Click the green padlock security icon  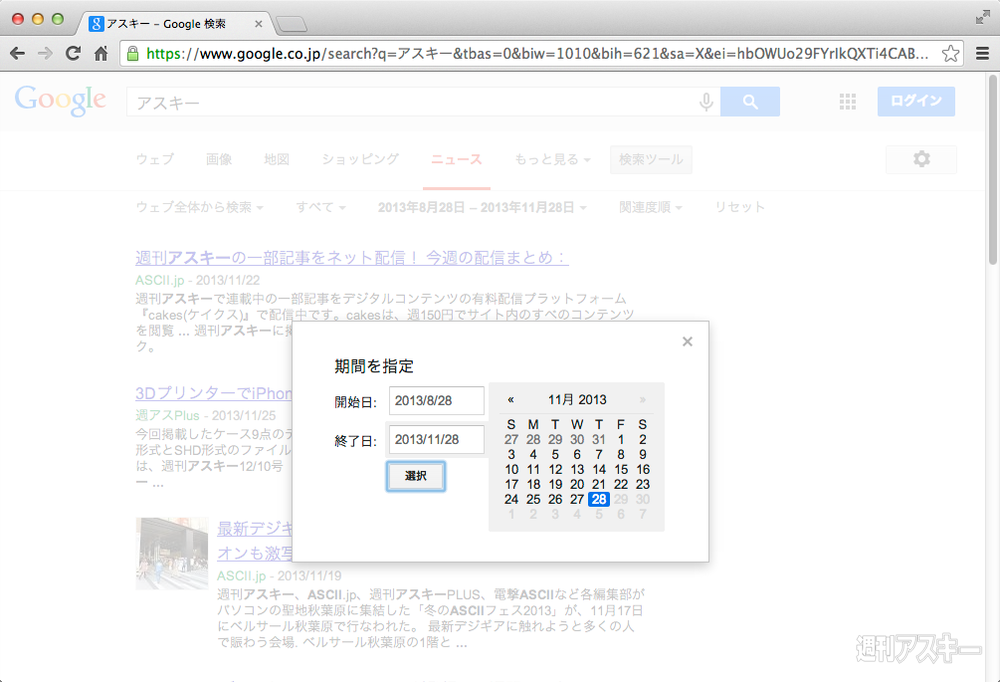(133, 54)
